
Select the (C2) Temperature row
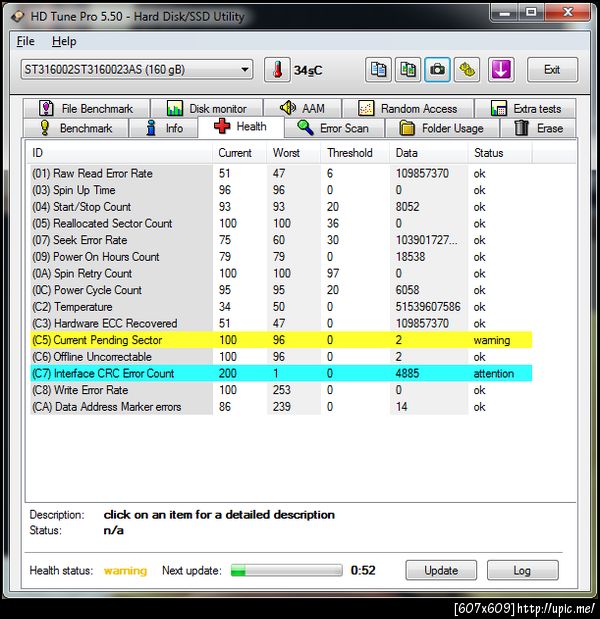pyautogui.click(x=281, y=307)
